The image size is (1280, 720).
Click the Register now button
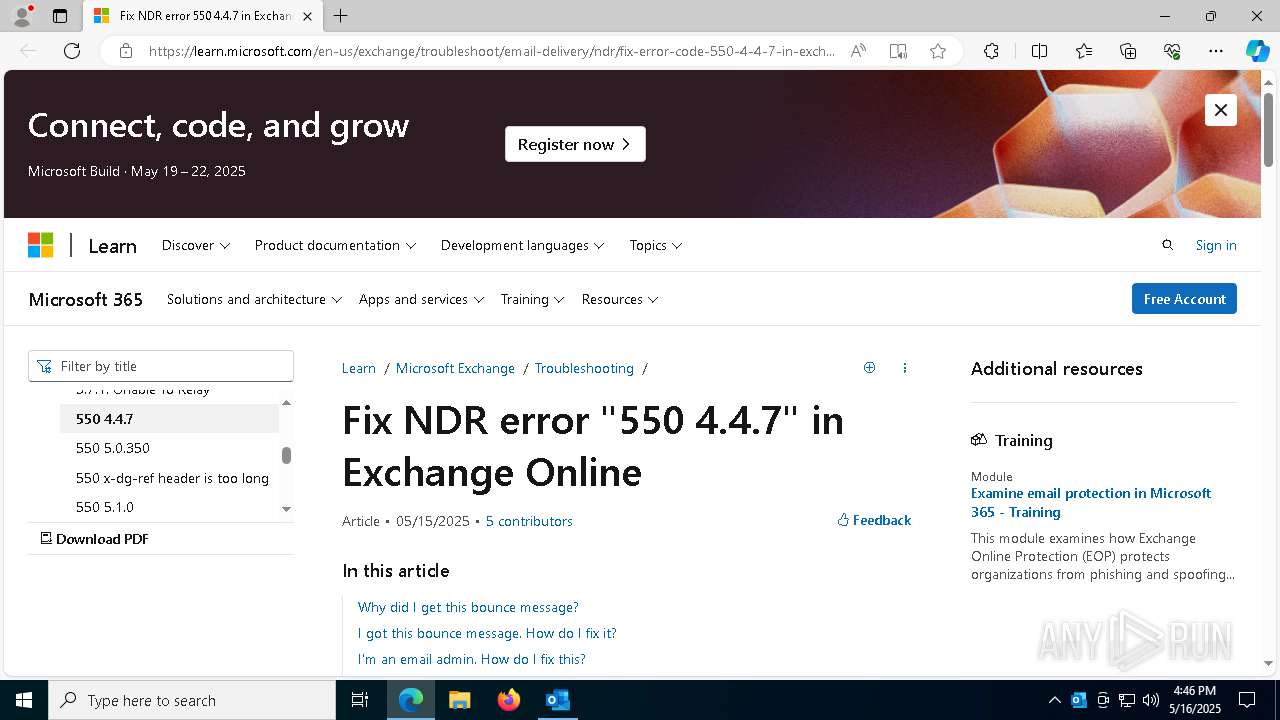(x=575, y=144)
